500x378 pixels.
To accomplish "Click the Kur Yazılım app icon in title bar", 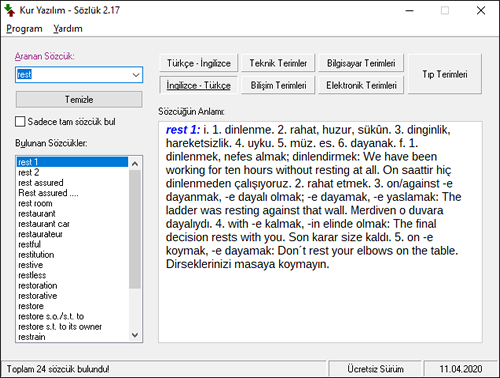I will pos(10,10).
